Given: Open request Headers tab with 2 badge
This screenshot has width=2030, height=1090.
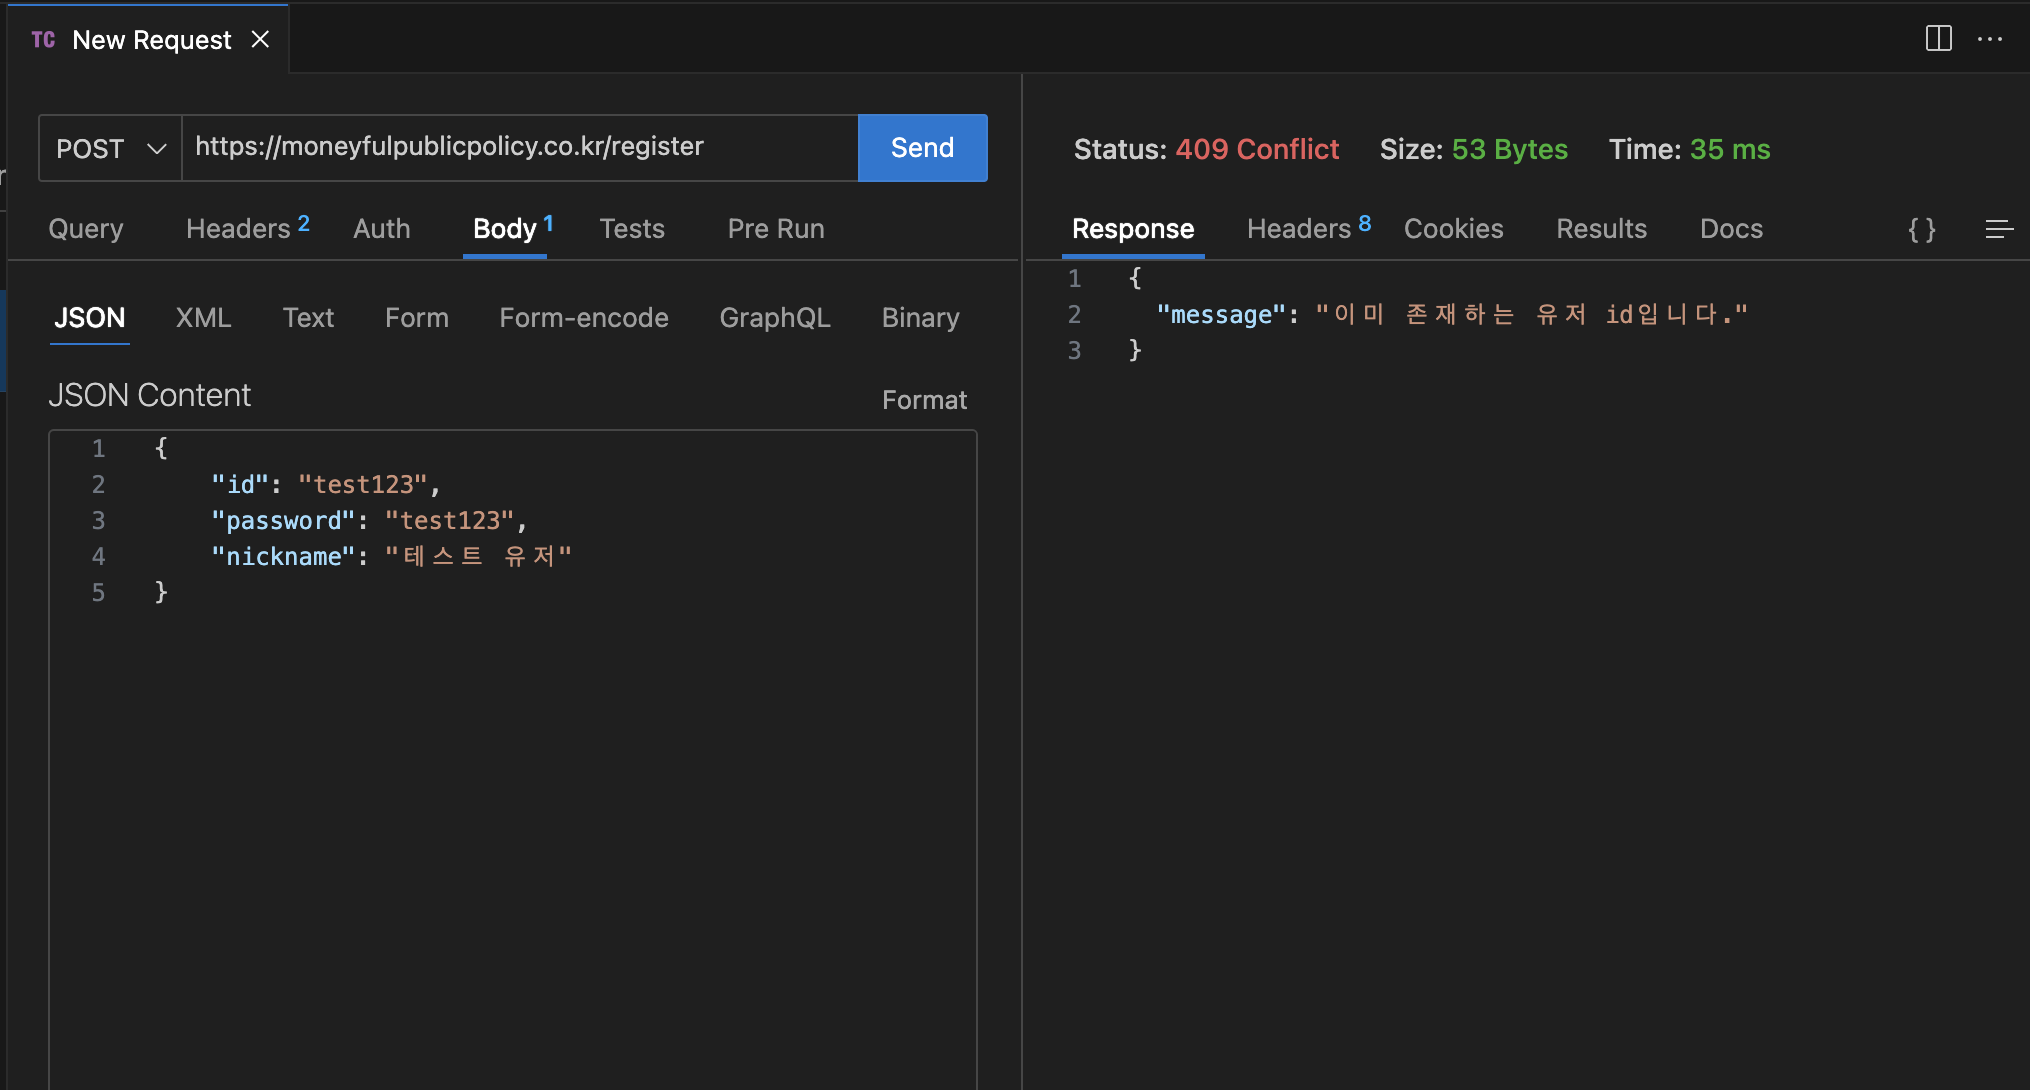Looking at the screenshot, I should [x=247, y=229].
